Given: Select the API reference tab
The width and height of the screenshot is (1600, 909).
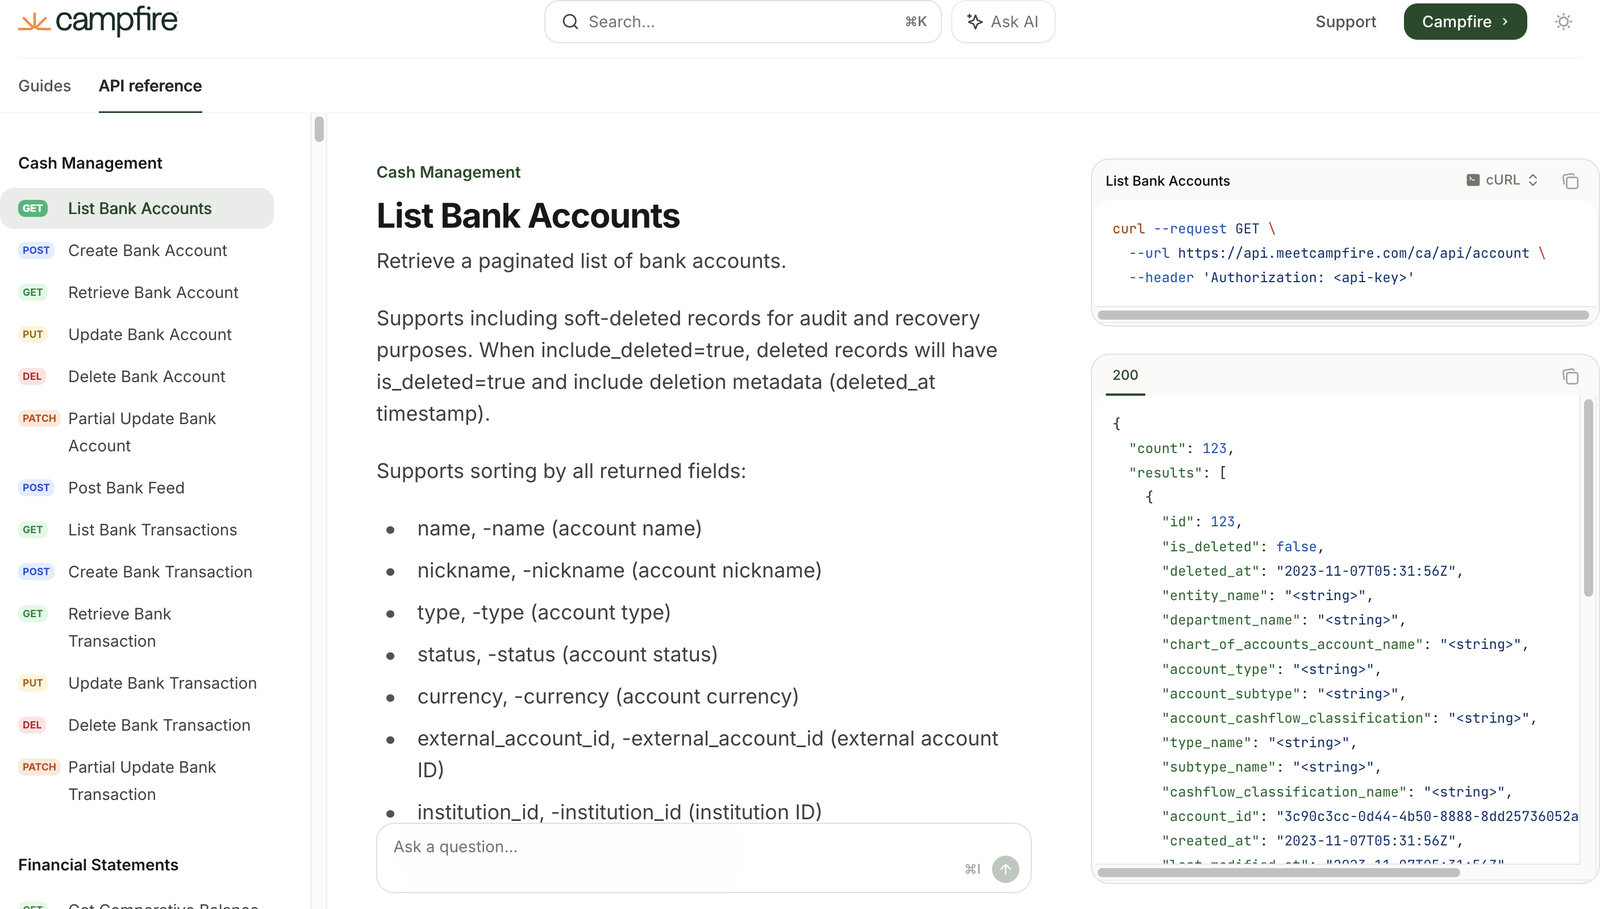Looking at the screenshot, I should point(150,86).
